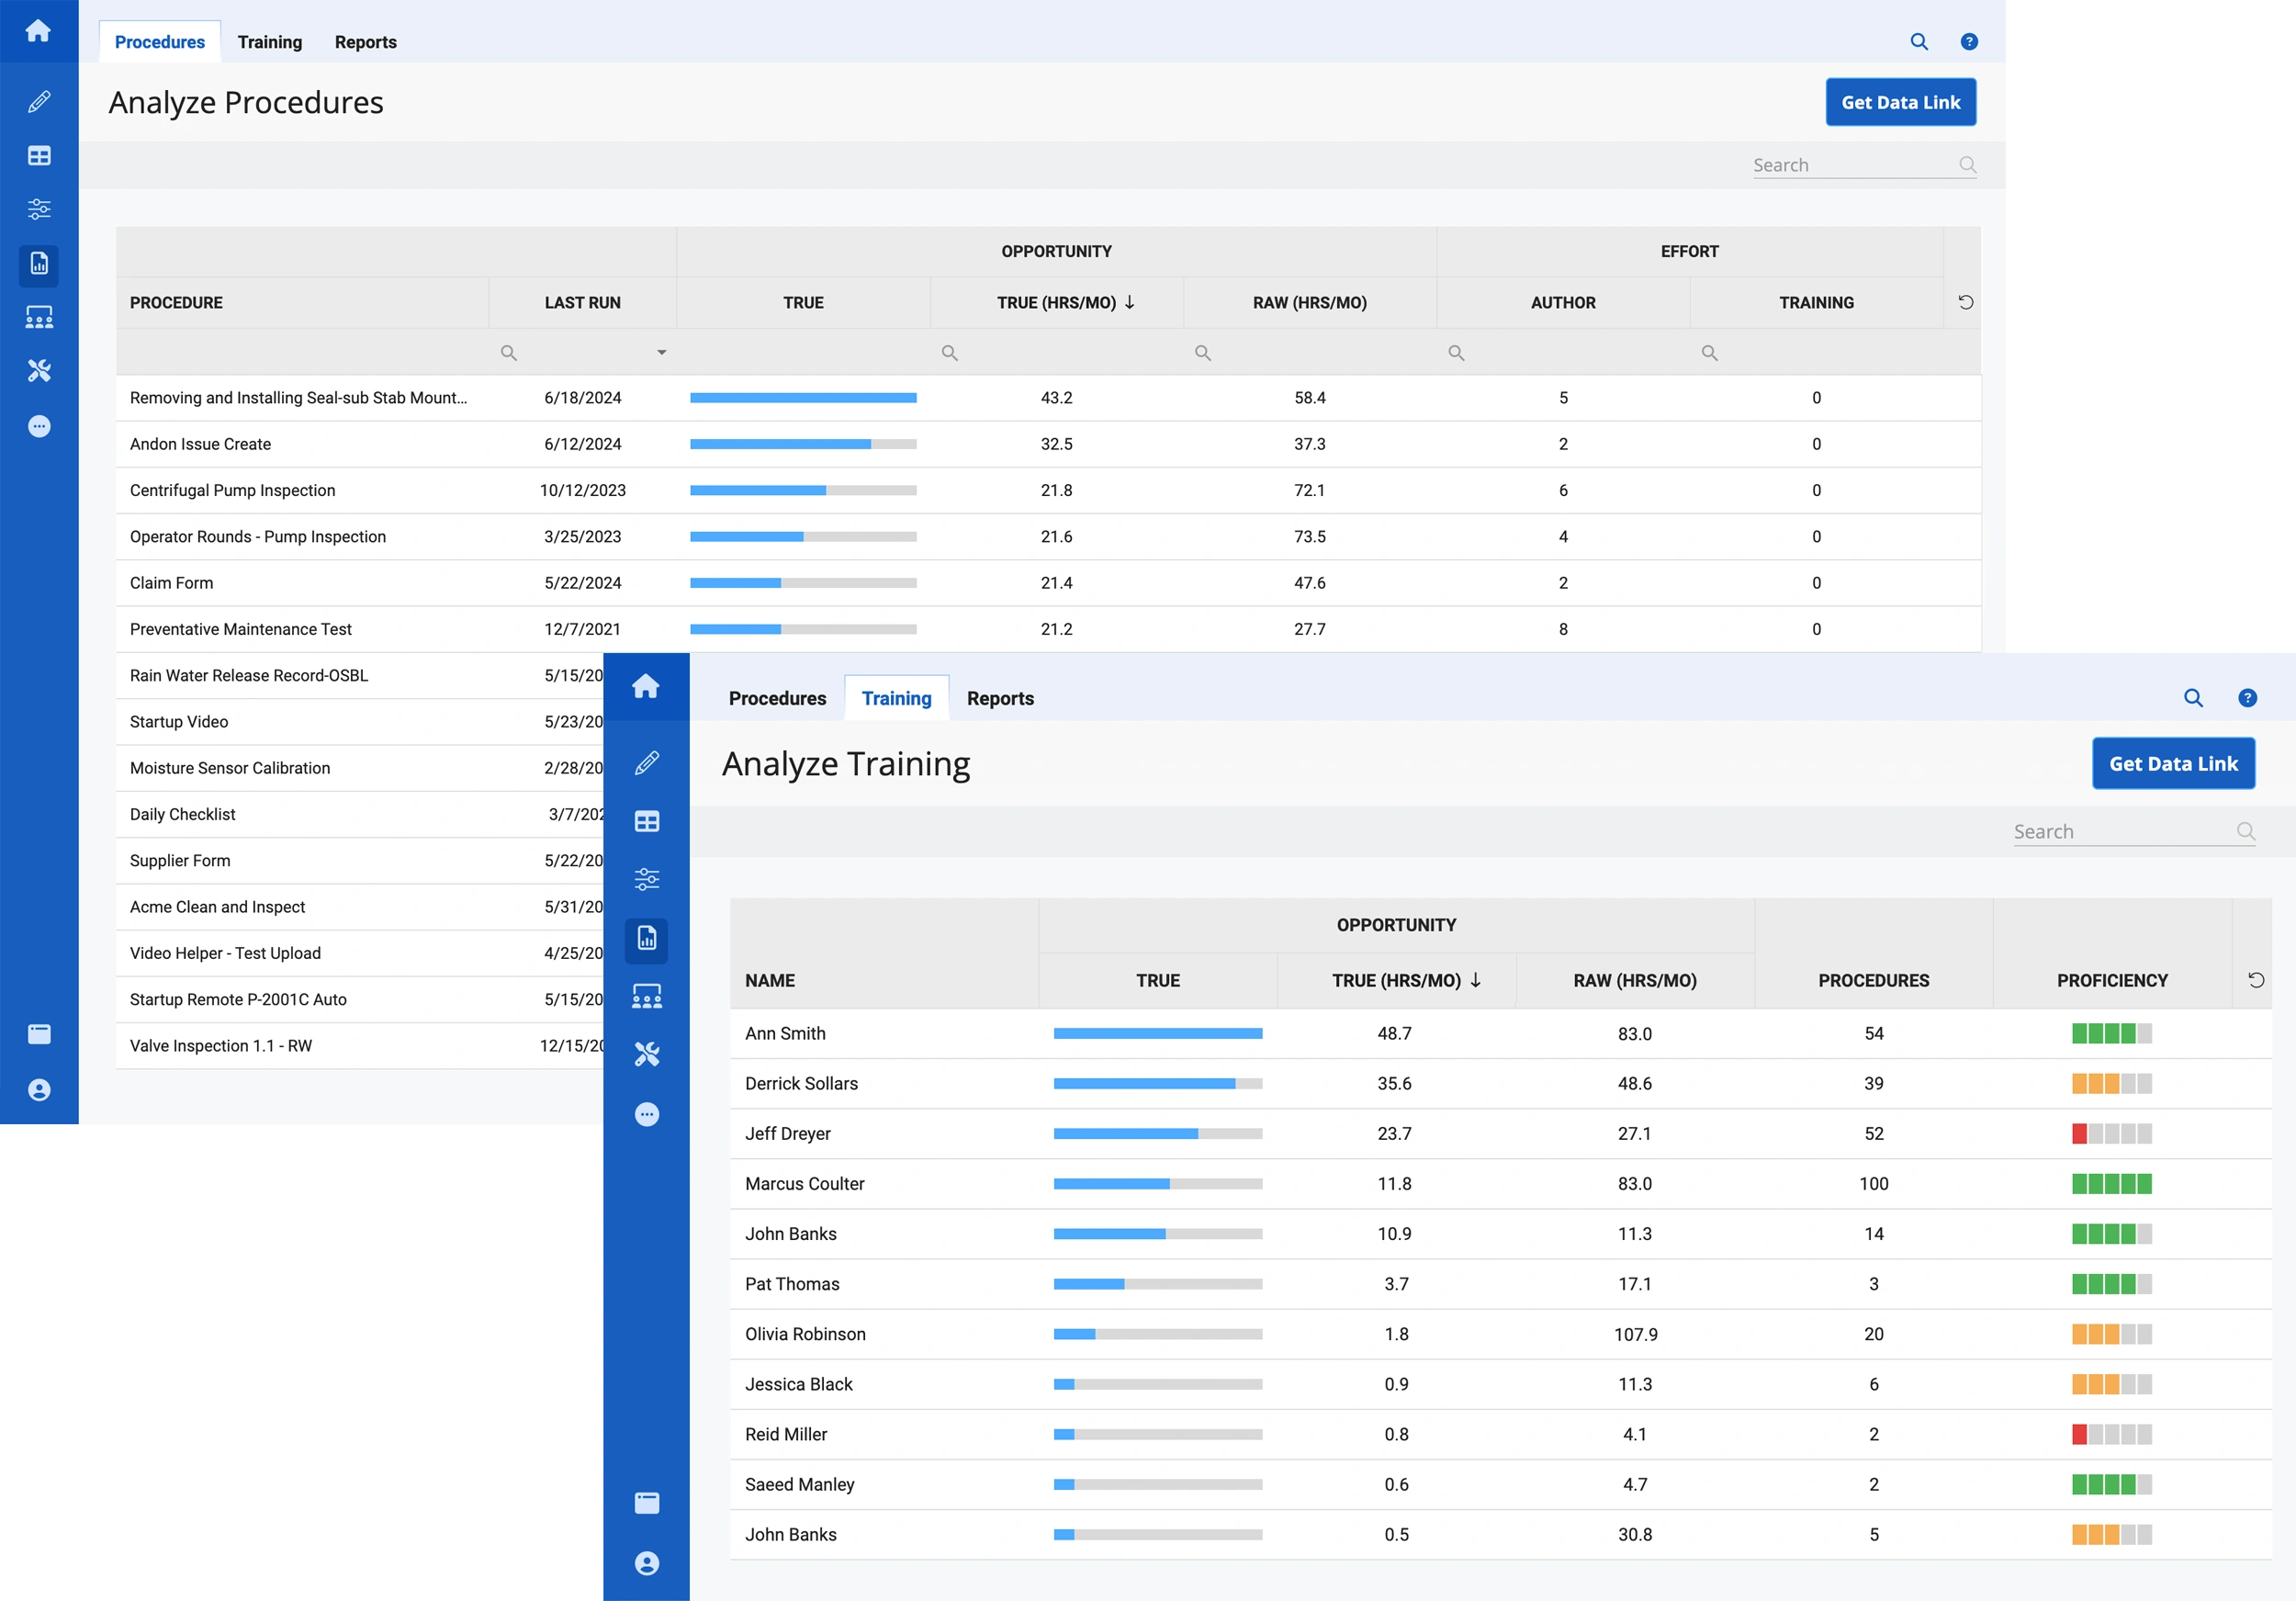Open the table grid panel icon
The height and width of the screenshot is (1601, 2296).
39,155
